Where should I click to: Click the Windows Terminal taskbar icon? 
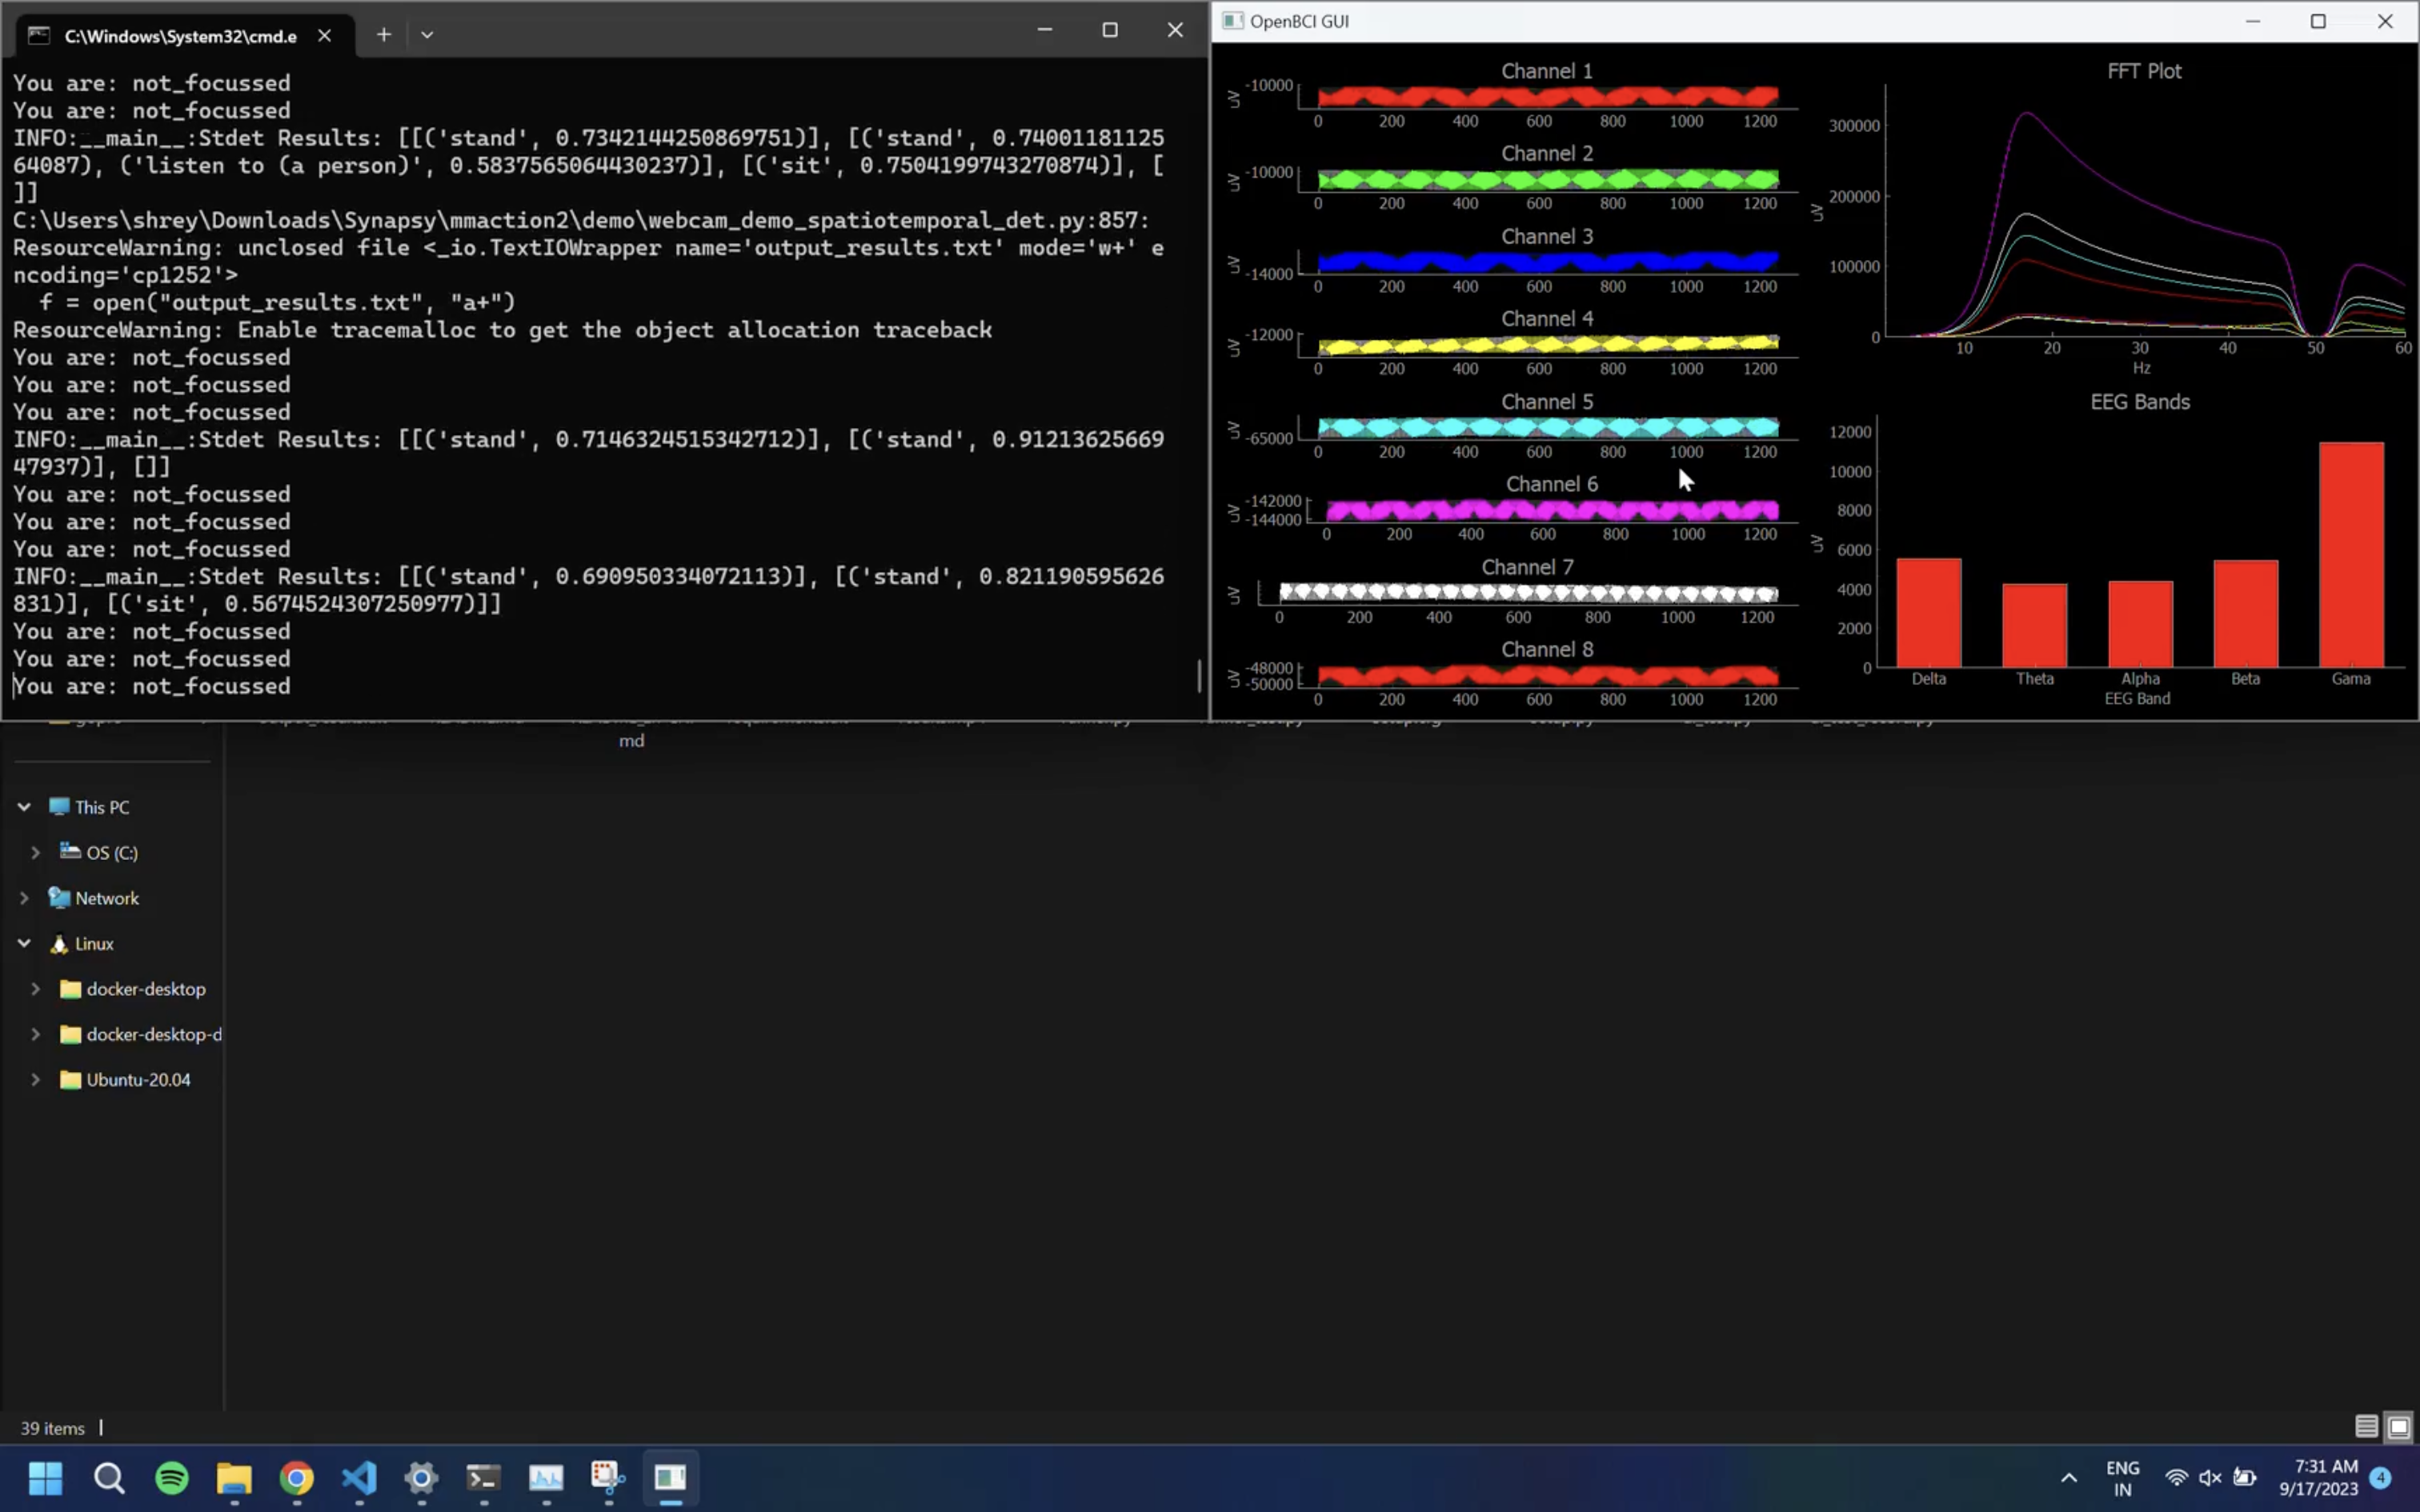(x=484, y=1477)
